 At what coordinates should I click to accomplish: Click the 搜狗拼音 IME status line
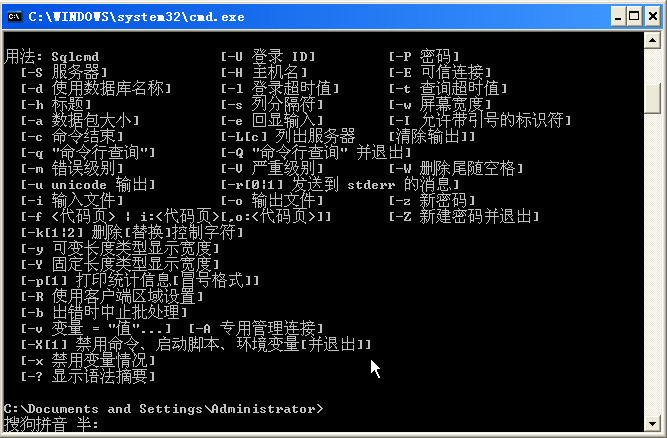51,424
